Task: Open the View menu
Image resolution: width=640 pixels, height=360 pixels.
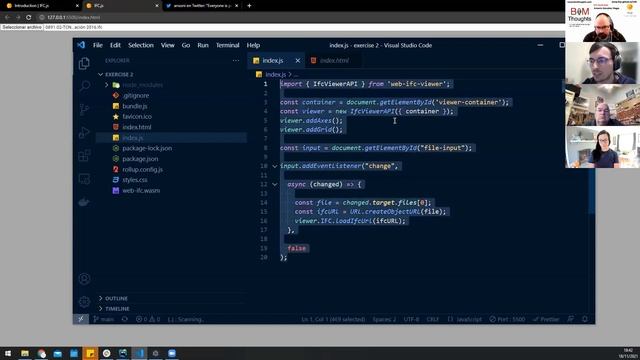Action: click(167, 45)
